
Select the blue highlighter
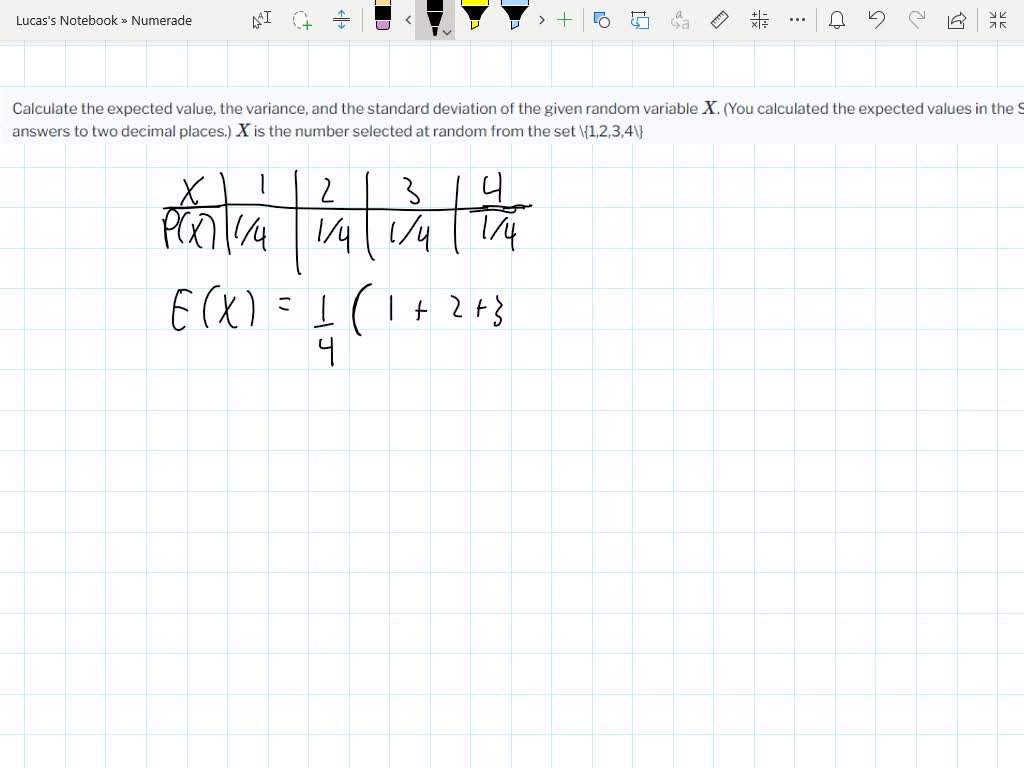[x=516, y=18]
